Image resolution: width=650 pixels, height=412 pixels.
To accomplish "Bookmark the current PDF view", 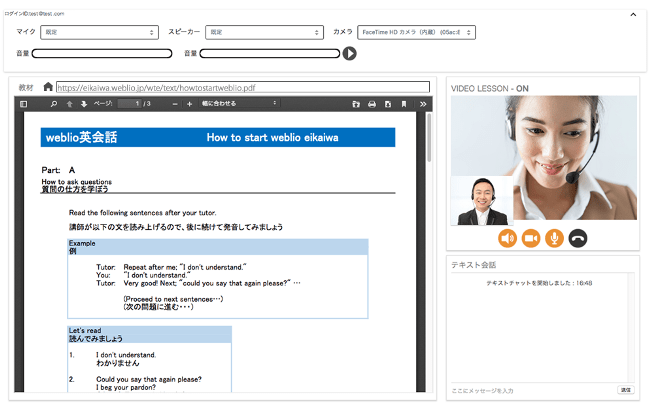I will click(x=404, y=104).
